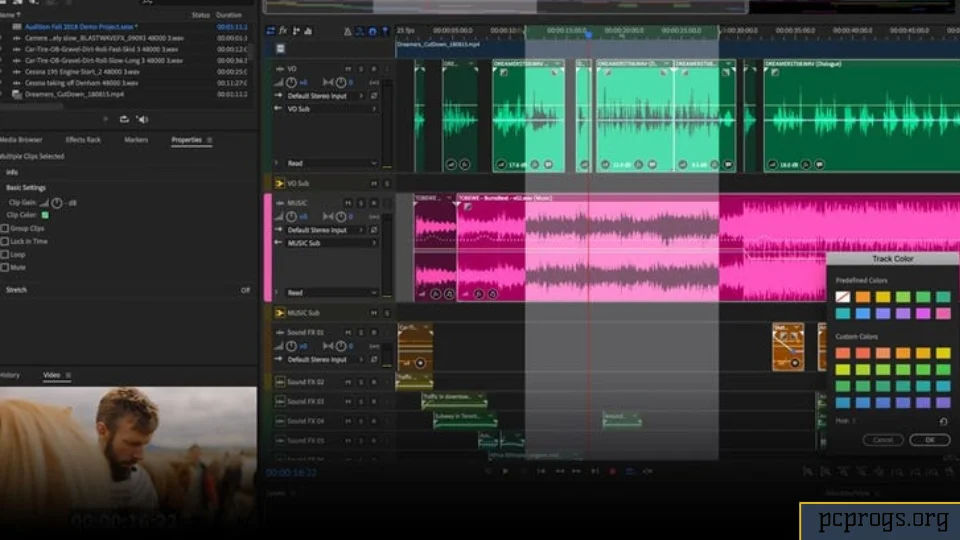
Task: Click the Record button in the transport
Action: pyautogui.click(x=612, y=471)
